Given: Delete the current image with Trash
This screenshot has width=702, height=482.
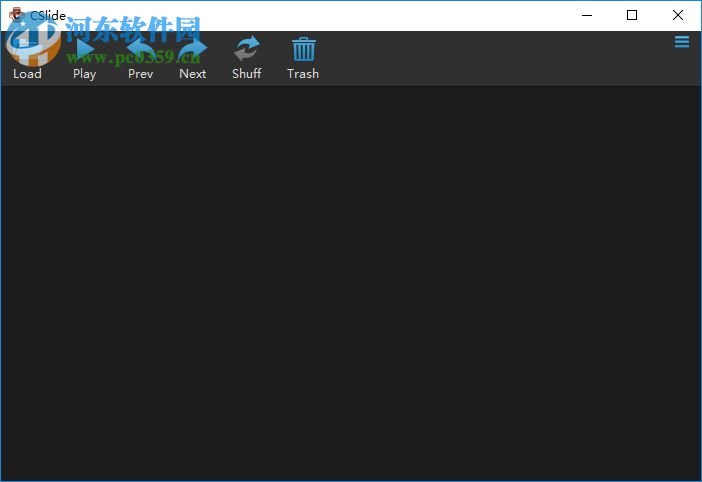Looking at the screenshot, I should pos(303,58).
